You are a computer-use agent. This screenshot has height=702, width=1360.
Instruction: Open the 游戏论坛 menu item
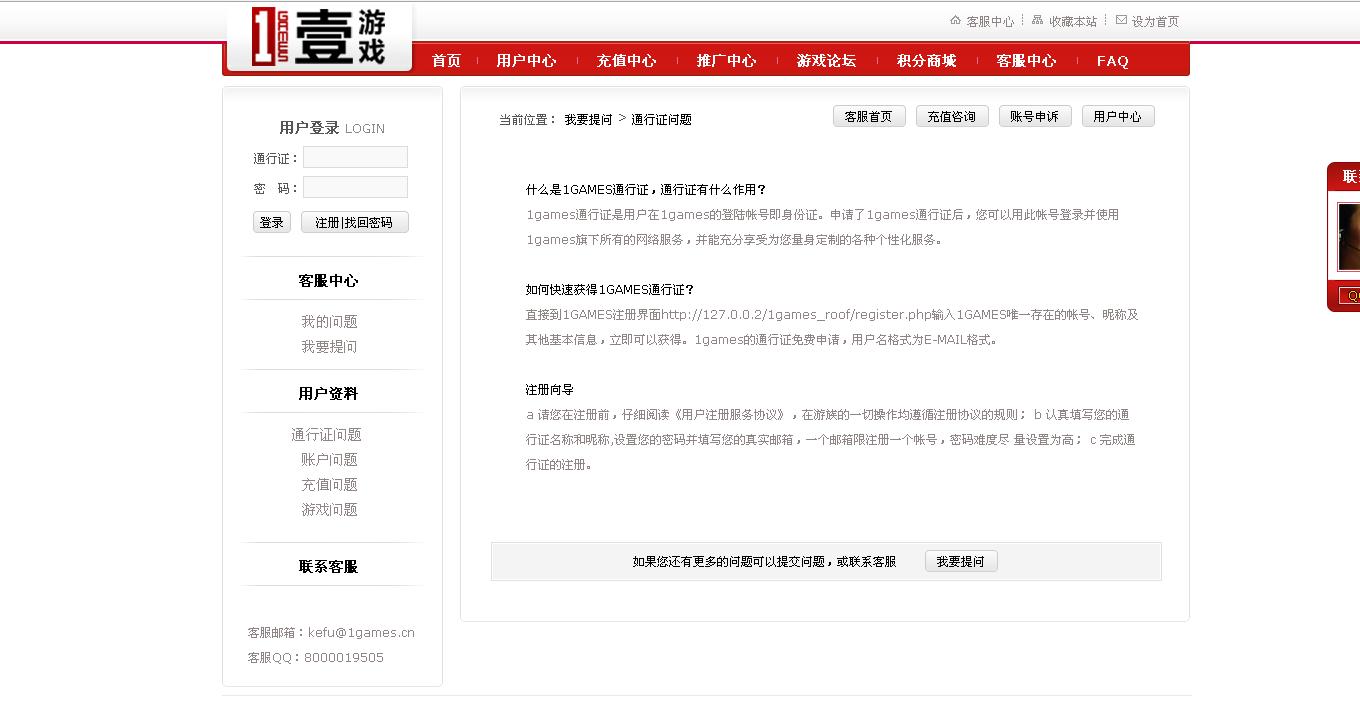click(x=827, y=60)
